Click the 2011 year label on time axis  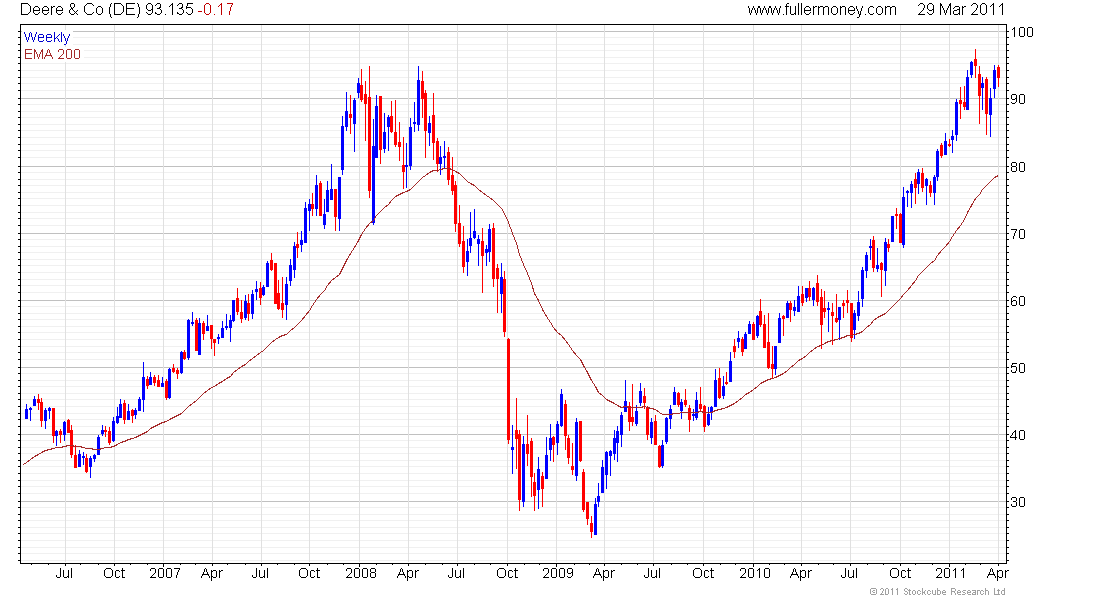[x=951, y=573]
